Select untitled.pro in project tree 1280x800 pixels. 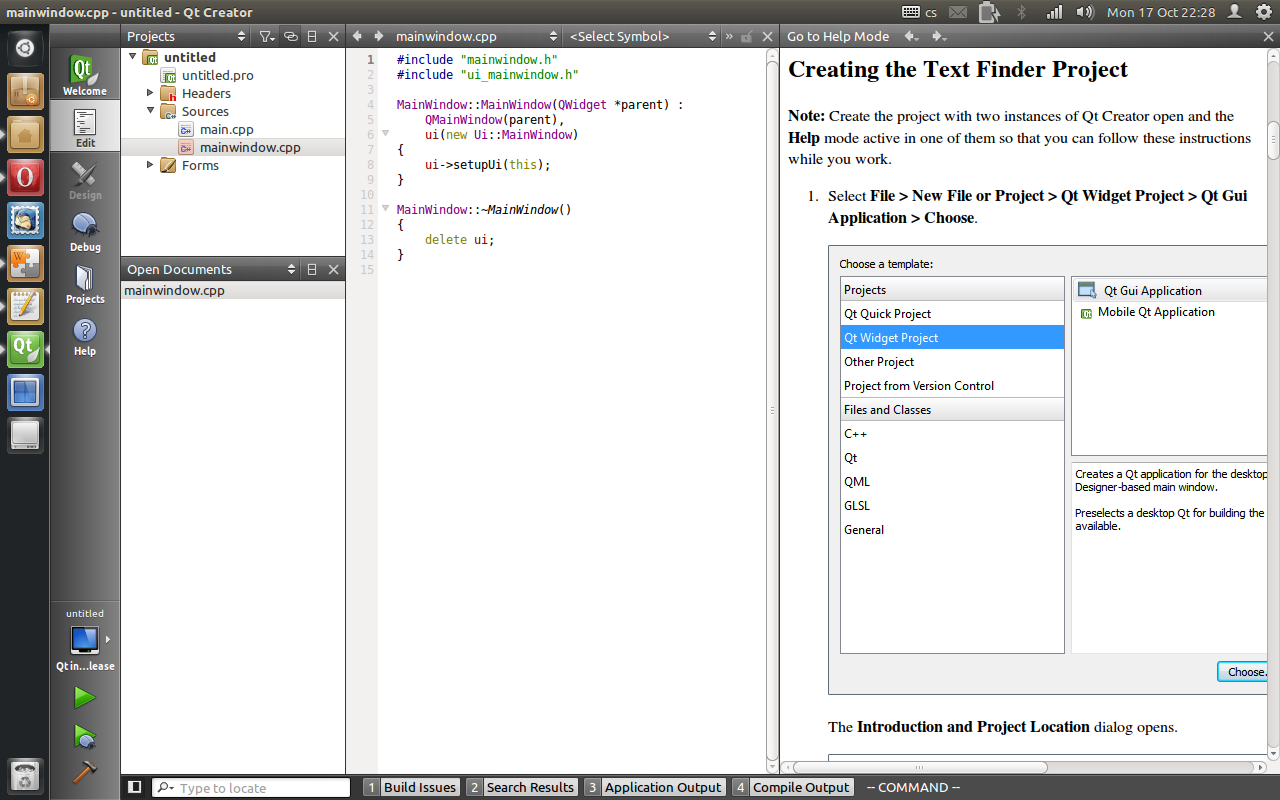(x=217, y=75)
